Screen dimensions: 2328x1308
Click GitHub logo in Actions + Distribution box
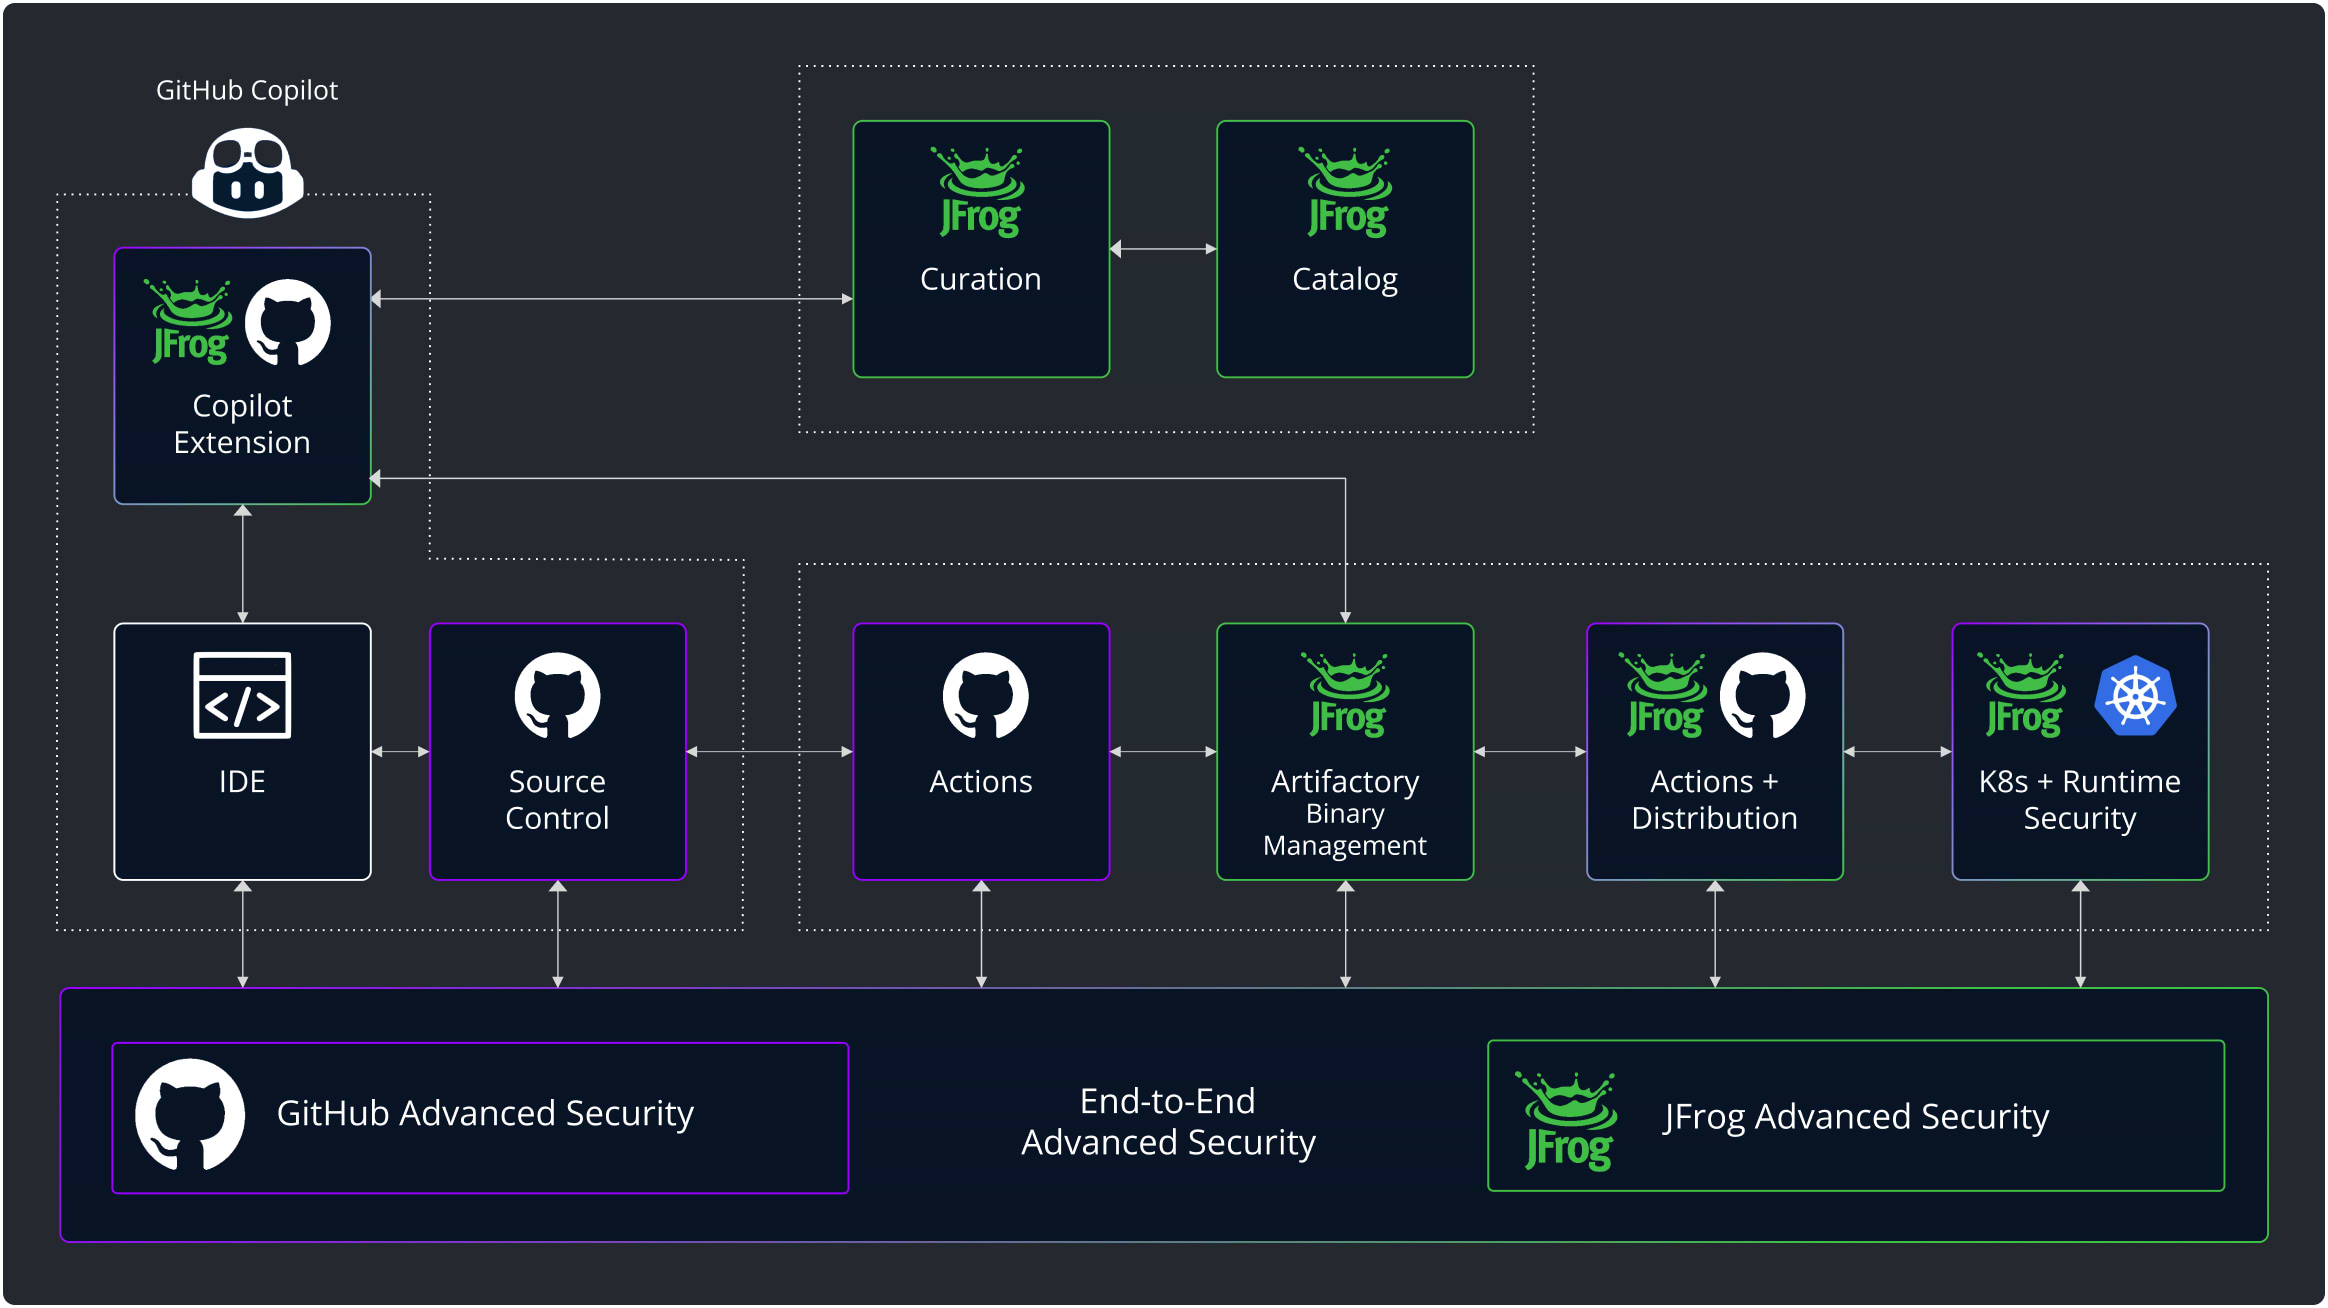(1762, 695)
